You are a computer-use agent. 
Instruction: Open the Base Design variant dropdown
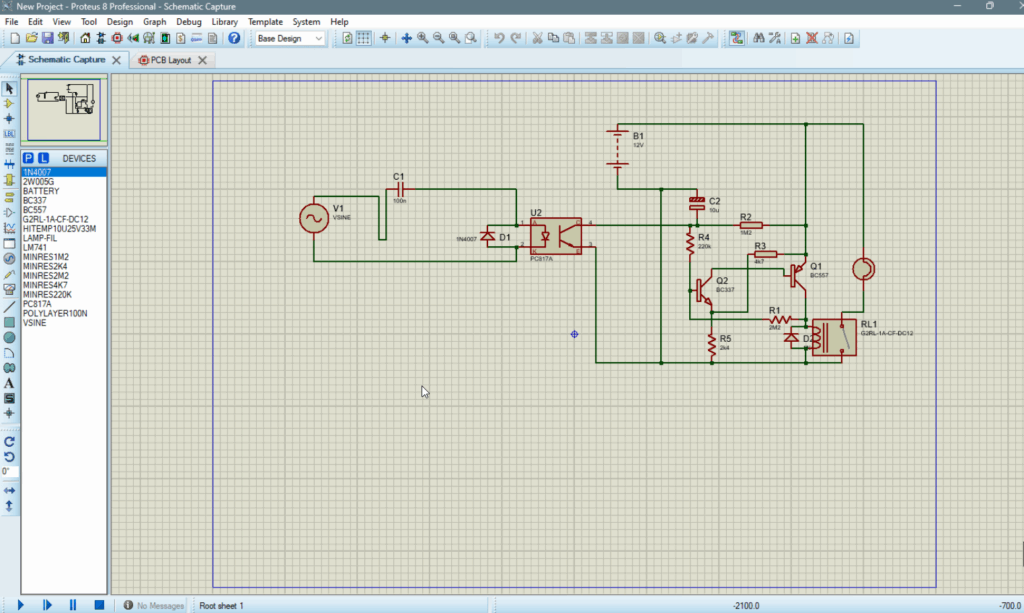tap(290, 38)
